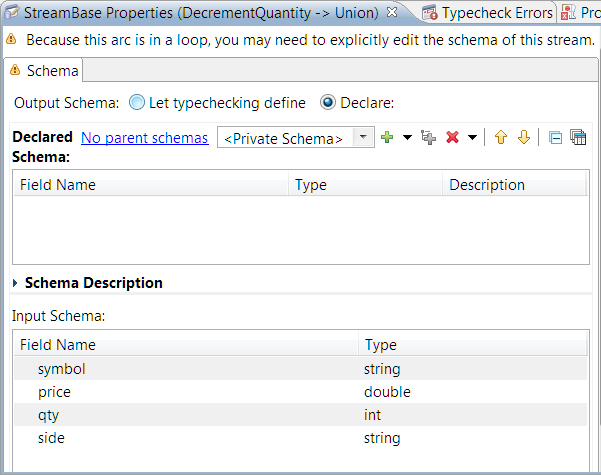Select the symbol row in Input Schema

click(x=62, y=369)
